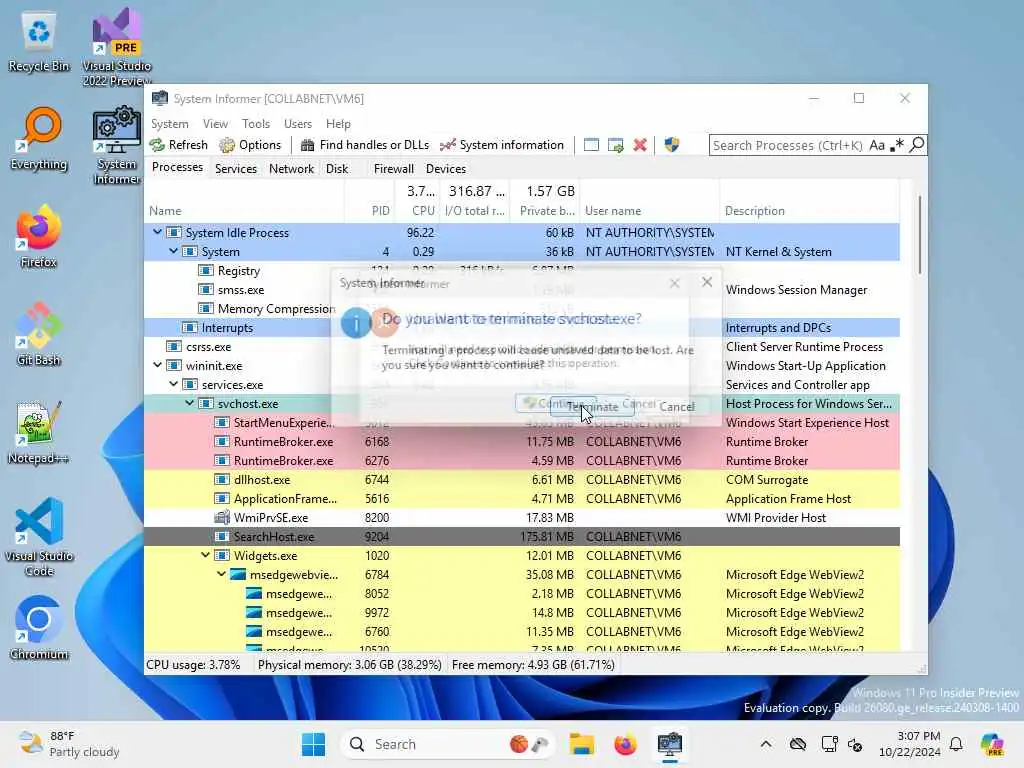The width and height of the screenshot is (1024, 768).
Task: Click Physical memory status bar entry
Action: click(349, 665)
